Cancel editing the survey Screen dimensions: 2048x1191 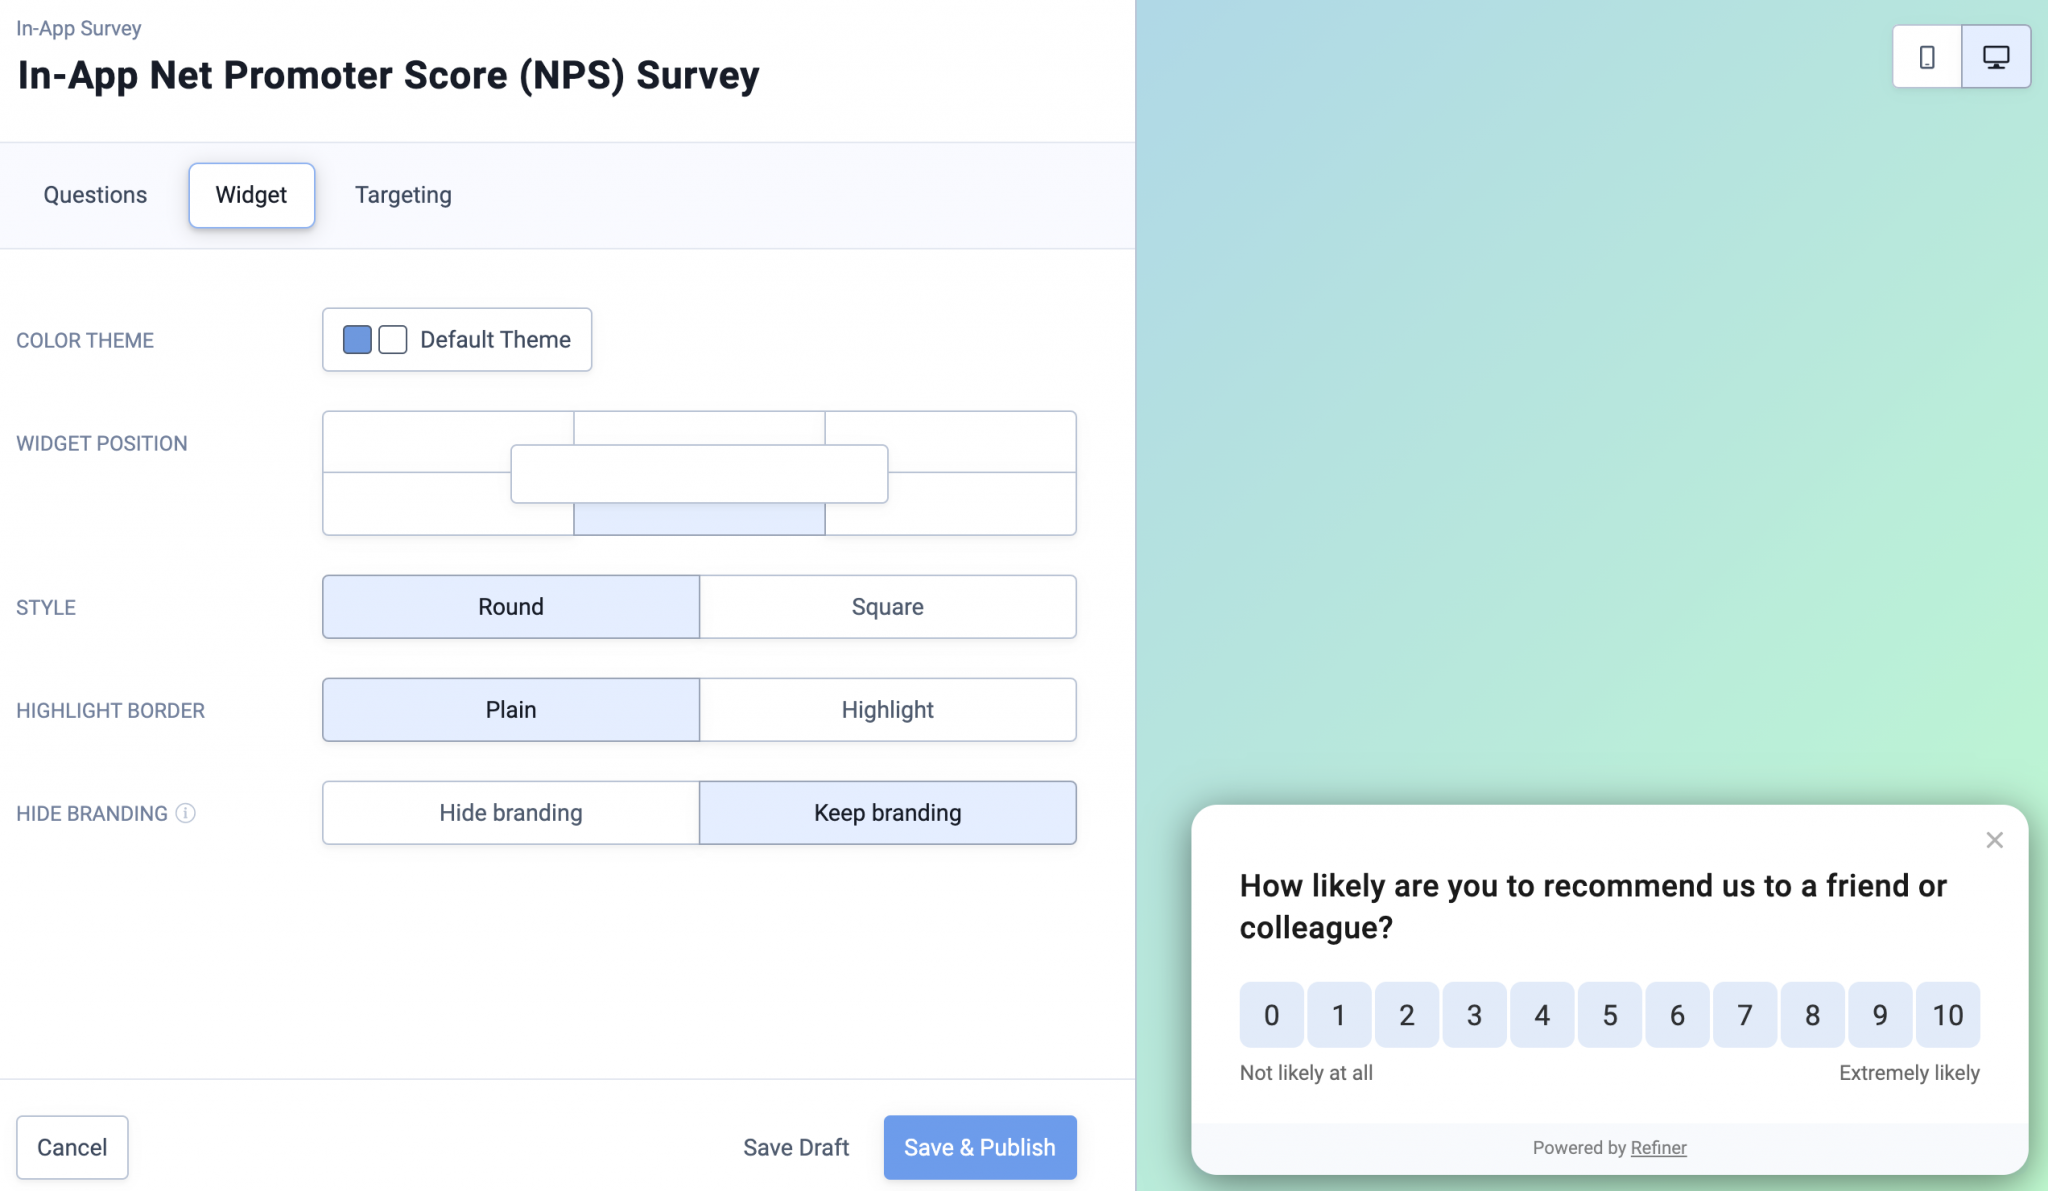point(72,1147)
